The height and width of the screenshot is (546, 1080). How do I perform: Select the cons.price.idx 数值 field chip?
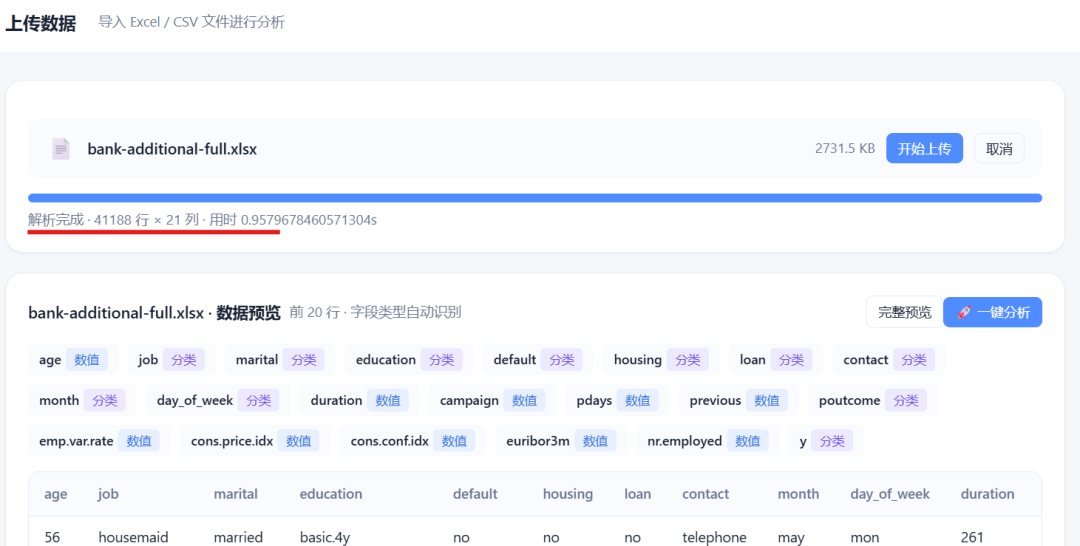(x=255, y=441)
